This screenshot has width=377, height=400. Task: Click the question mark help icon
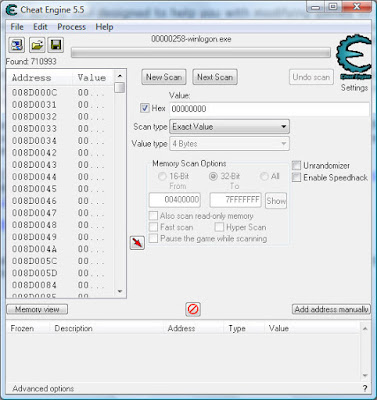365,388
